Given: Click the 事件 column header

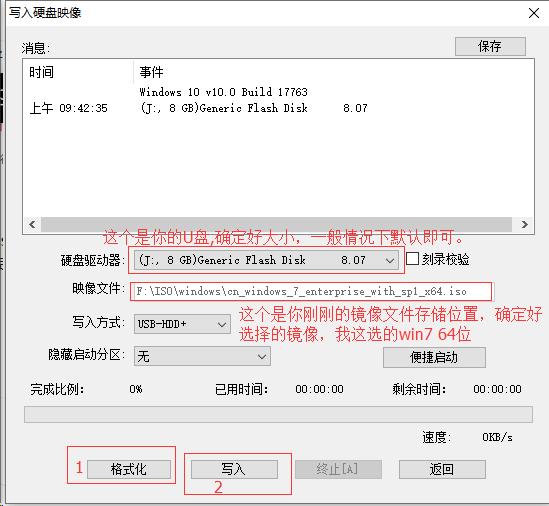Looking at the screenshot, I should click(x=151, y=72).
